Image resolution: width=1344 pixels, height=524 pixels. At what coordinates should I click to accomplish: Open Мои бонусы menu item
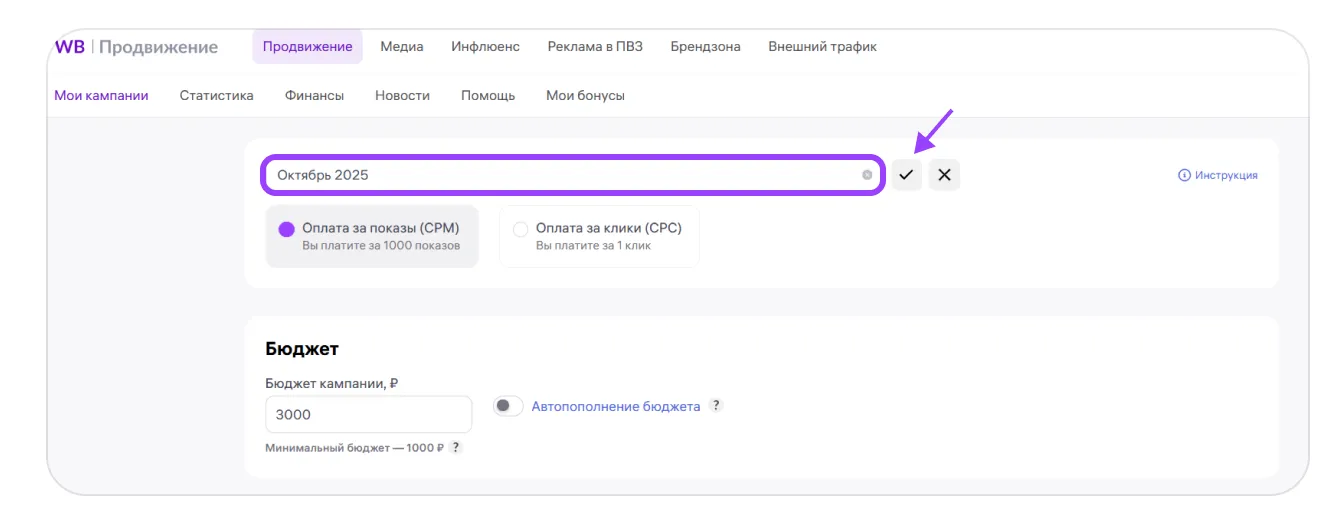pos(585,96)
